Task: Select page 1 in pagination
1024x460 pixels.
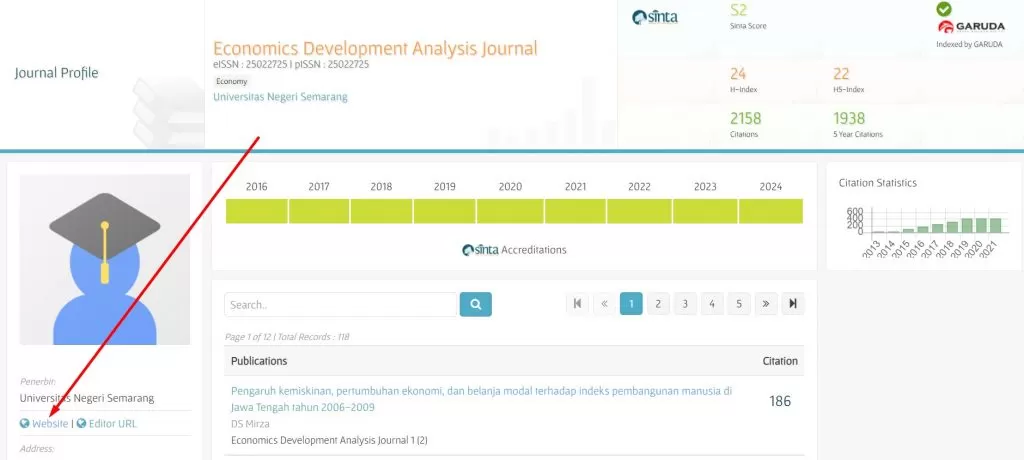Action: tap(631, 304)
